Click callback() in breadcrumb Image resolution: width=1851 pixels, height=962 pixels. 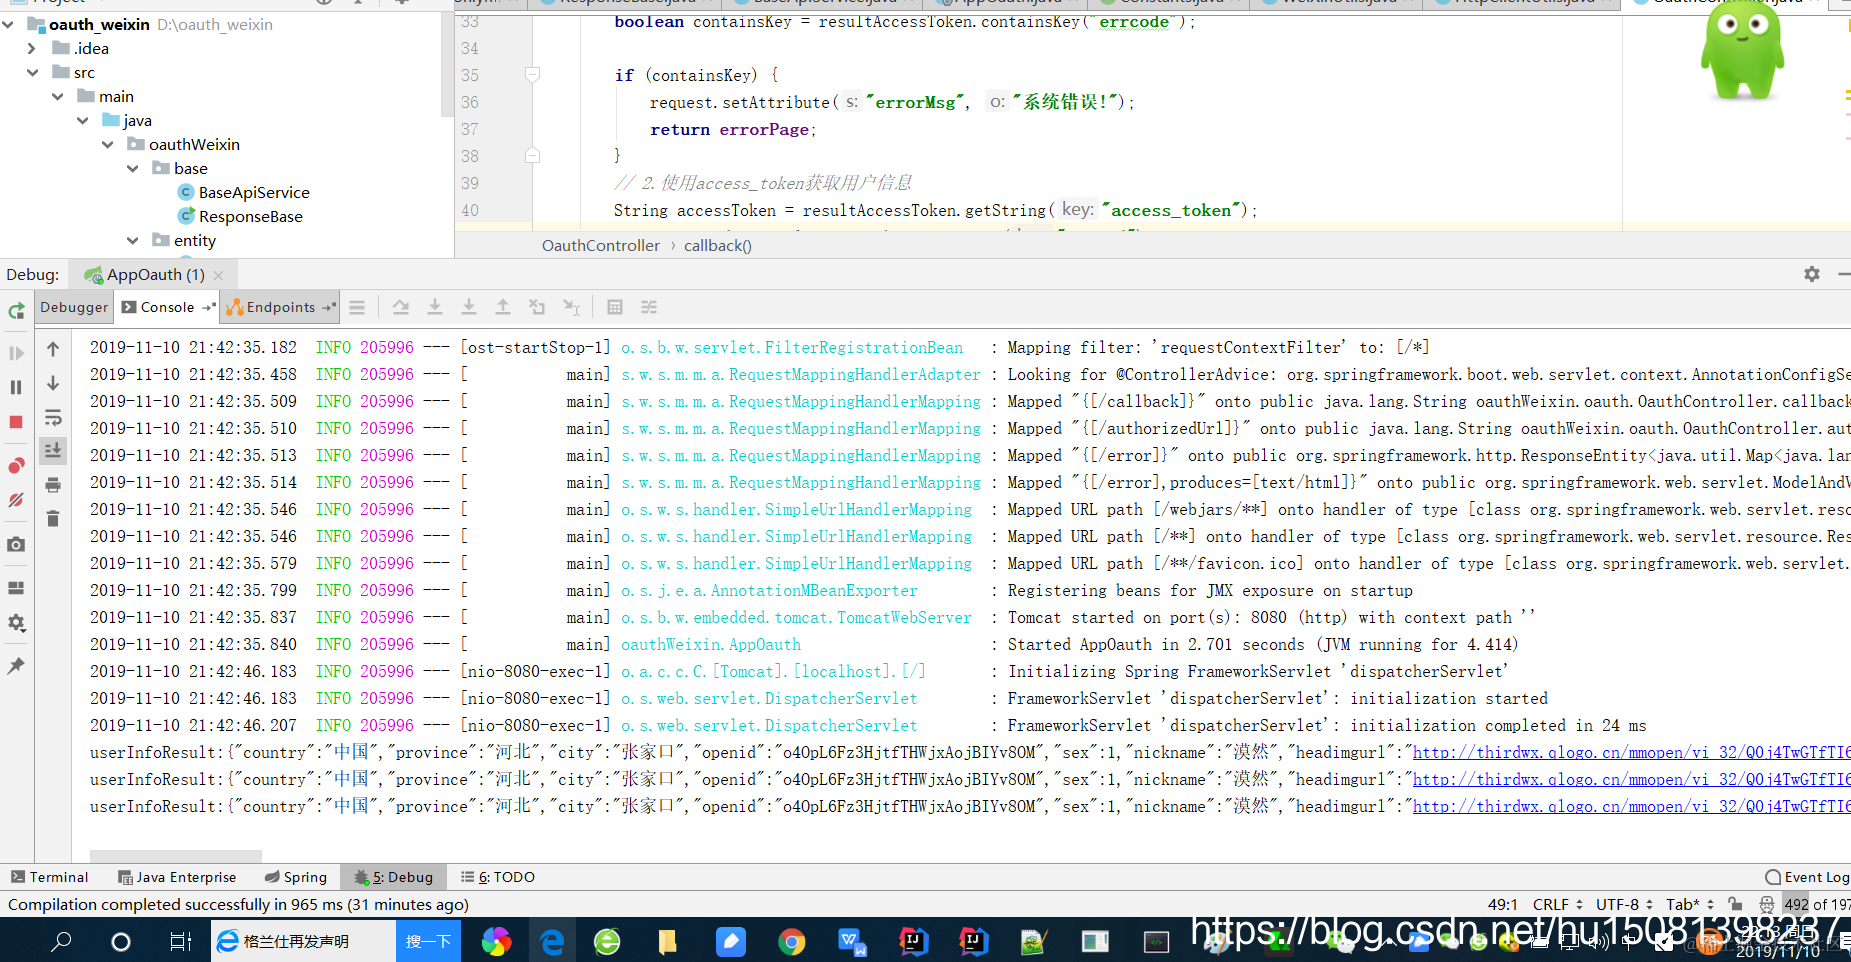(718, 245)
